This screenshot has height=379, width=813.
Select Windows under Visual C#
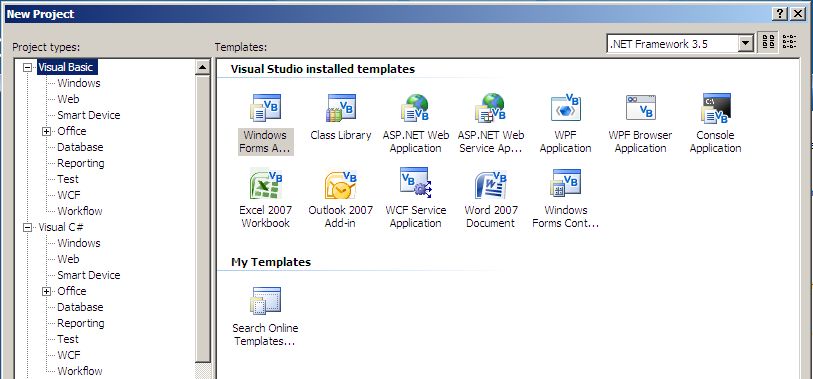coord(79,243)
